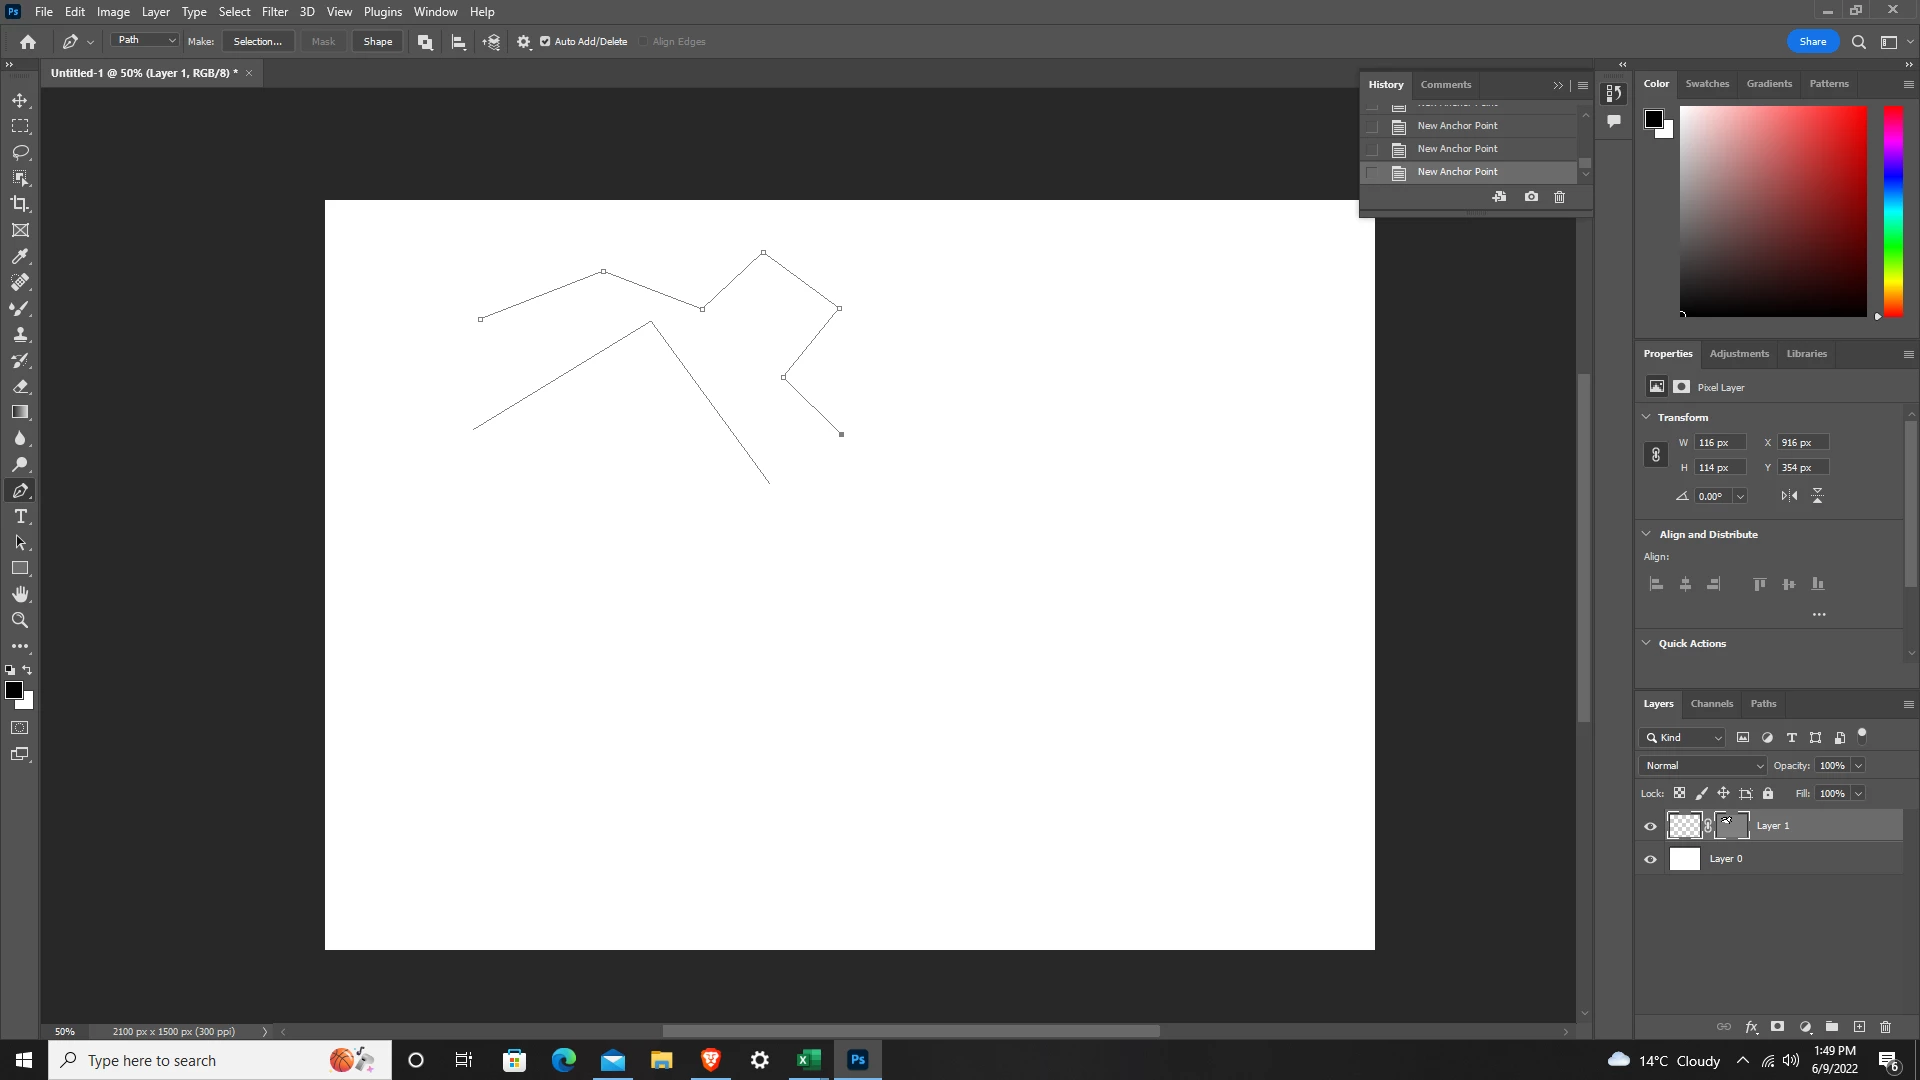Screen dimensions: 1920x1080
Task: Select the Crop tool
Action: pyautogui.click(x=20, y=204)
